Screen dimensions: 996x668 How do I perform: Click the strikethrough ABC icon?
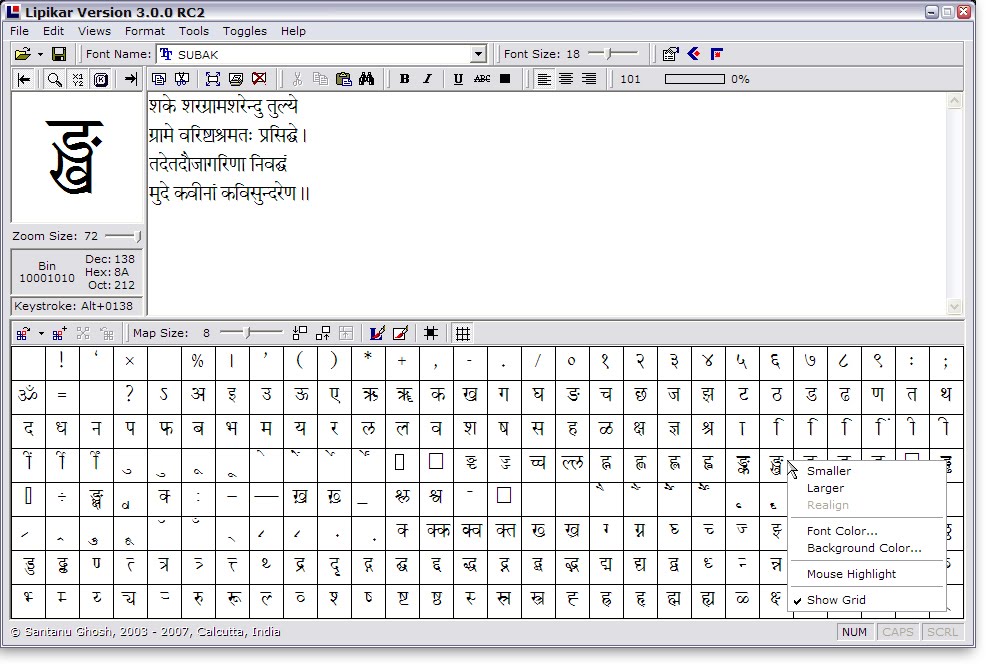tap(482, 79)
